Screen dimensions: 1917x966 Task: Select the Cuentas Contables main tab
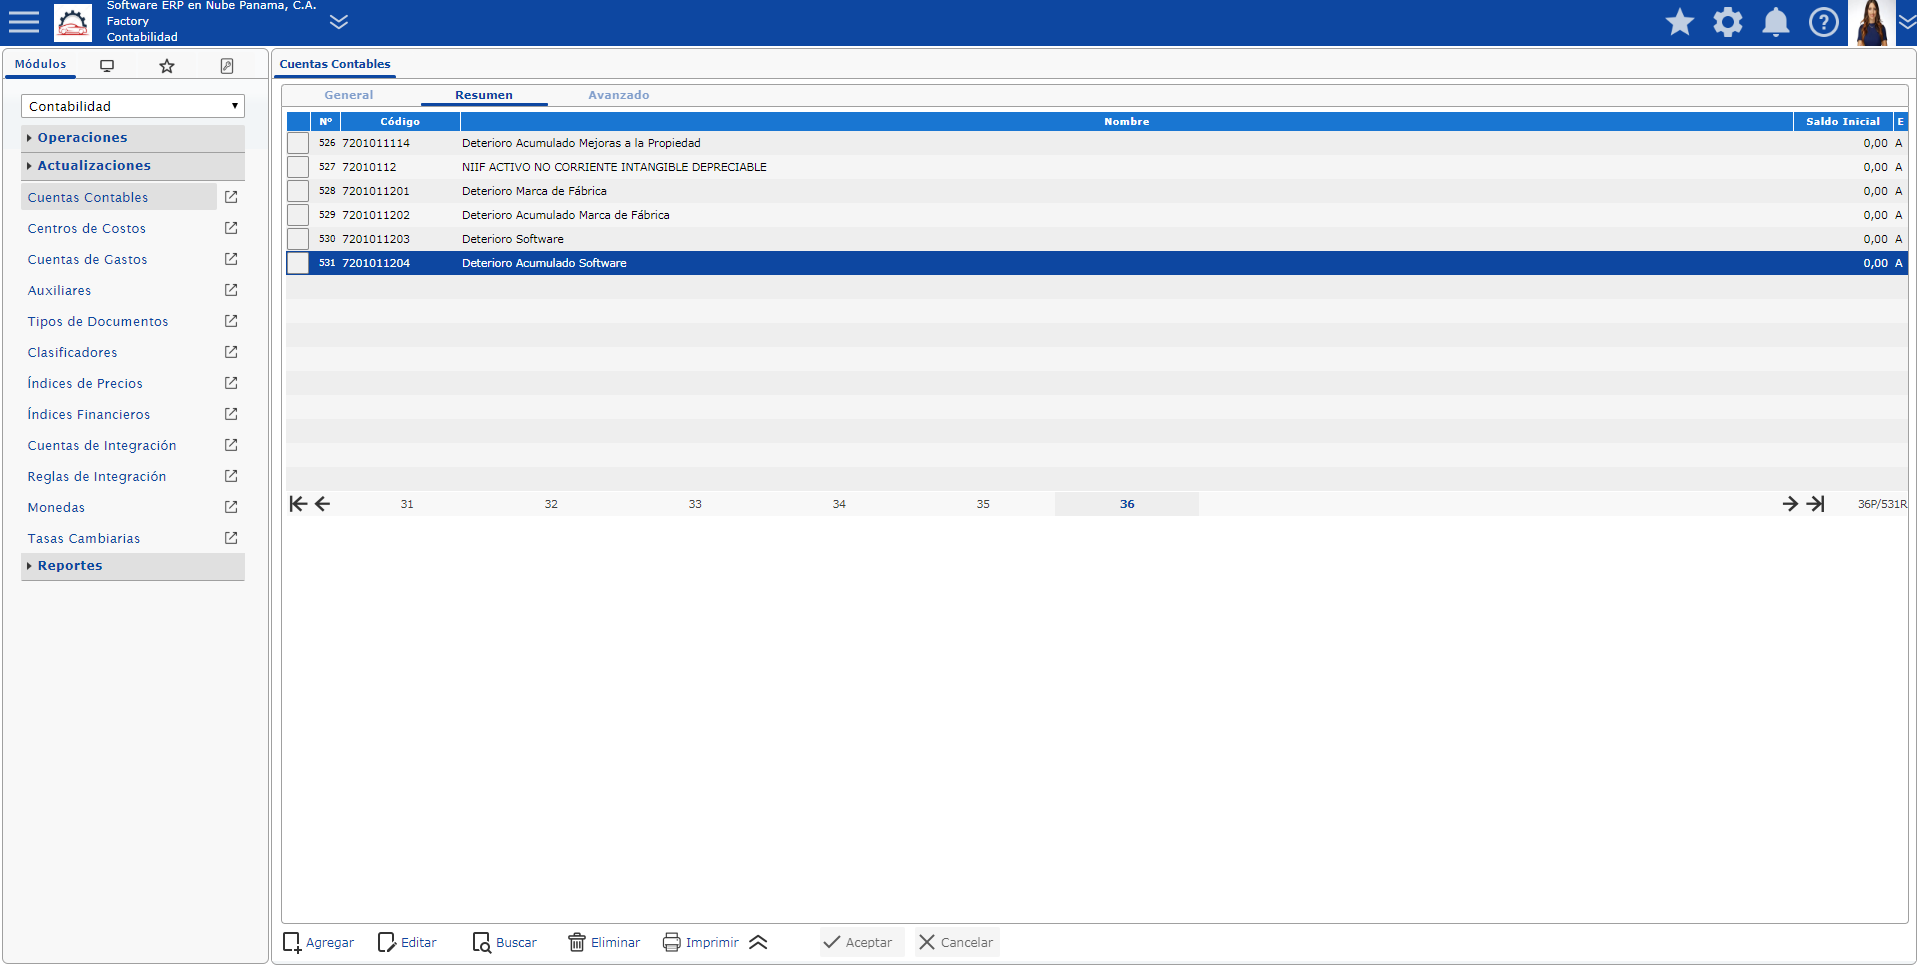[x=335, y=64]
